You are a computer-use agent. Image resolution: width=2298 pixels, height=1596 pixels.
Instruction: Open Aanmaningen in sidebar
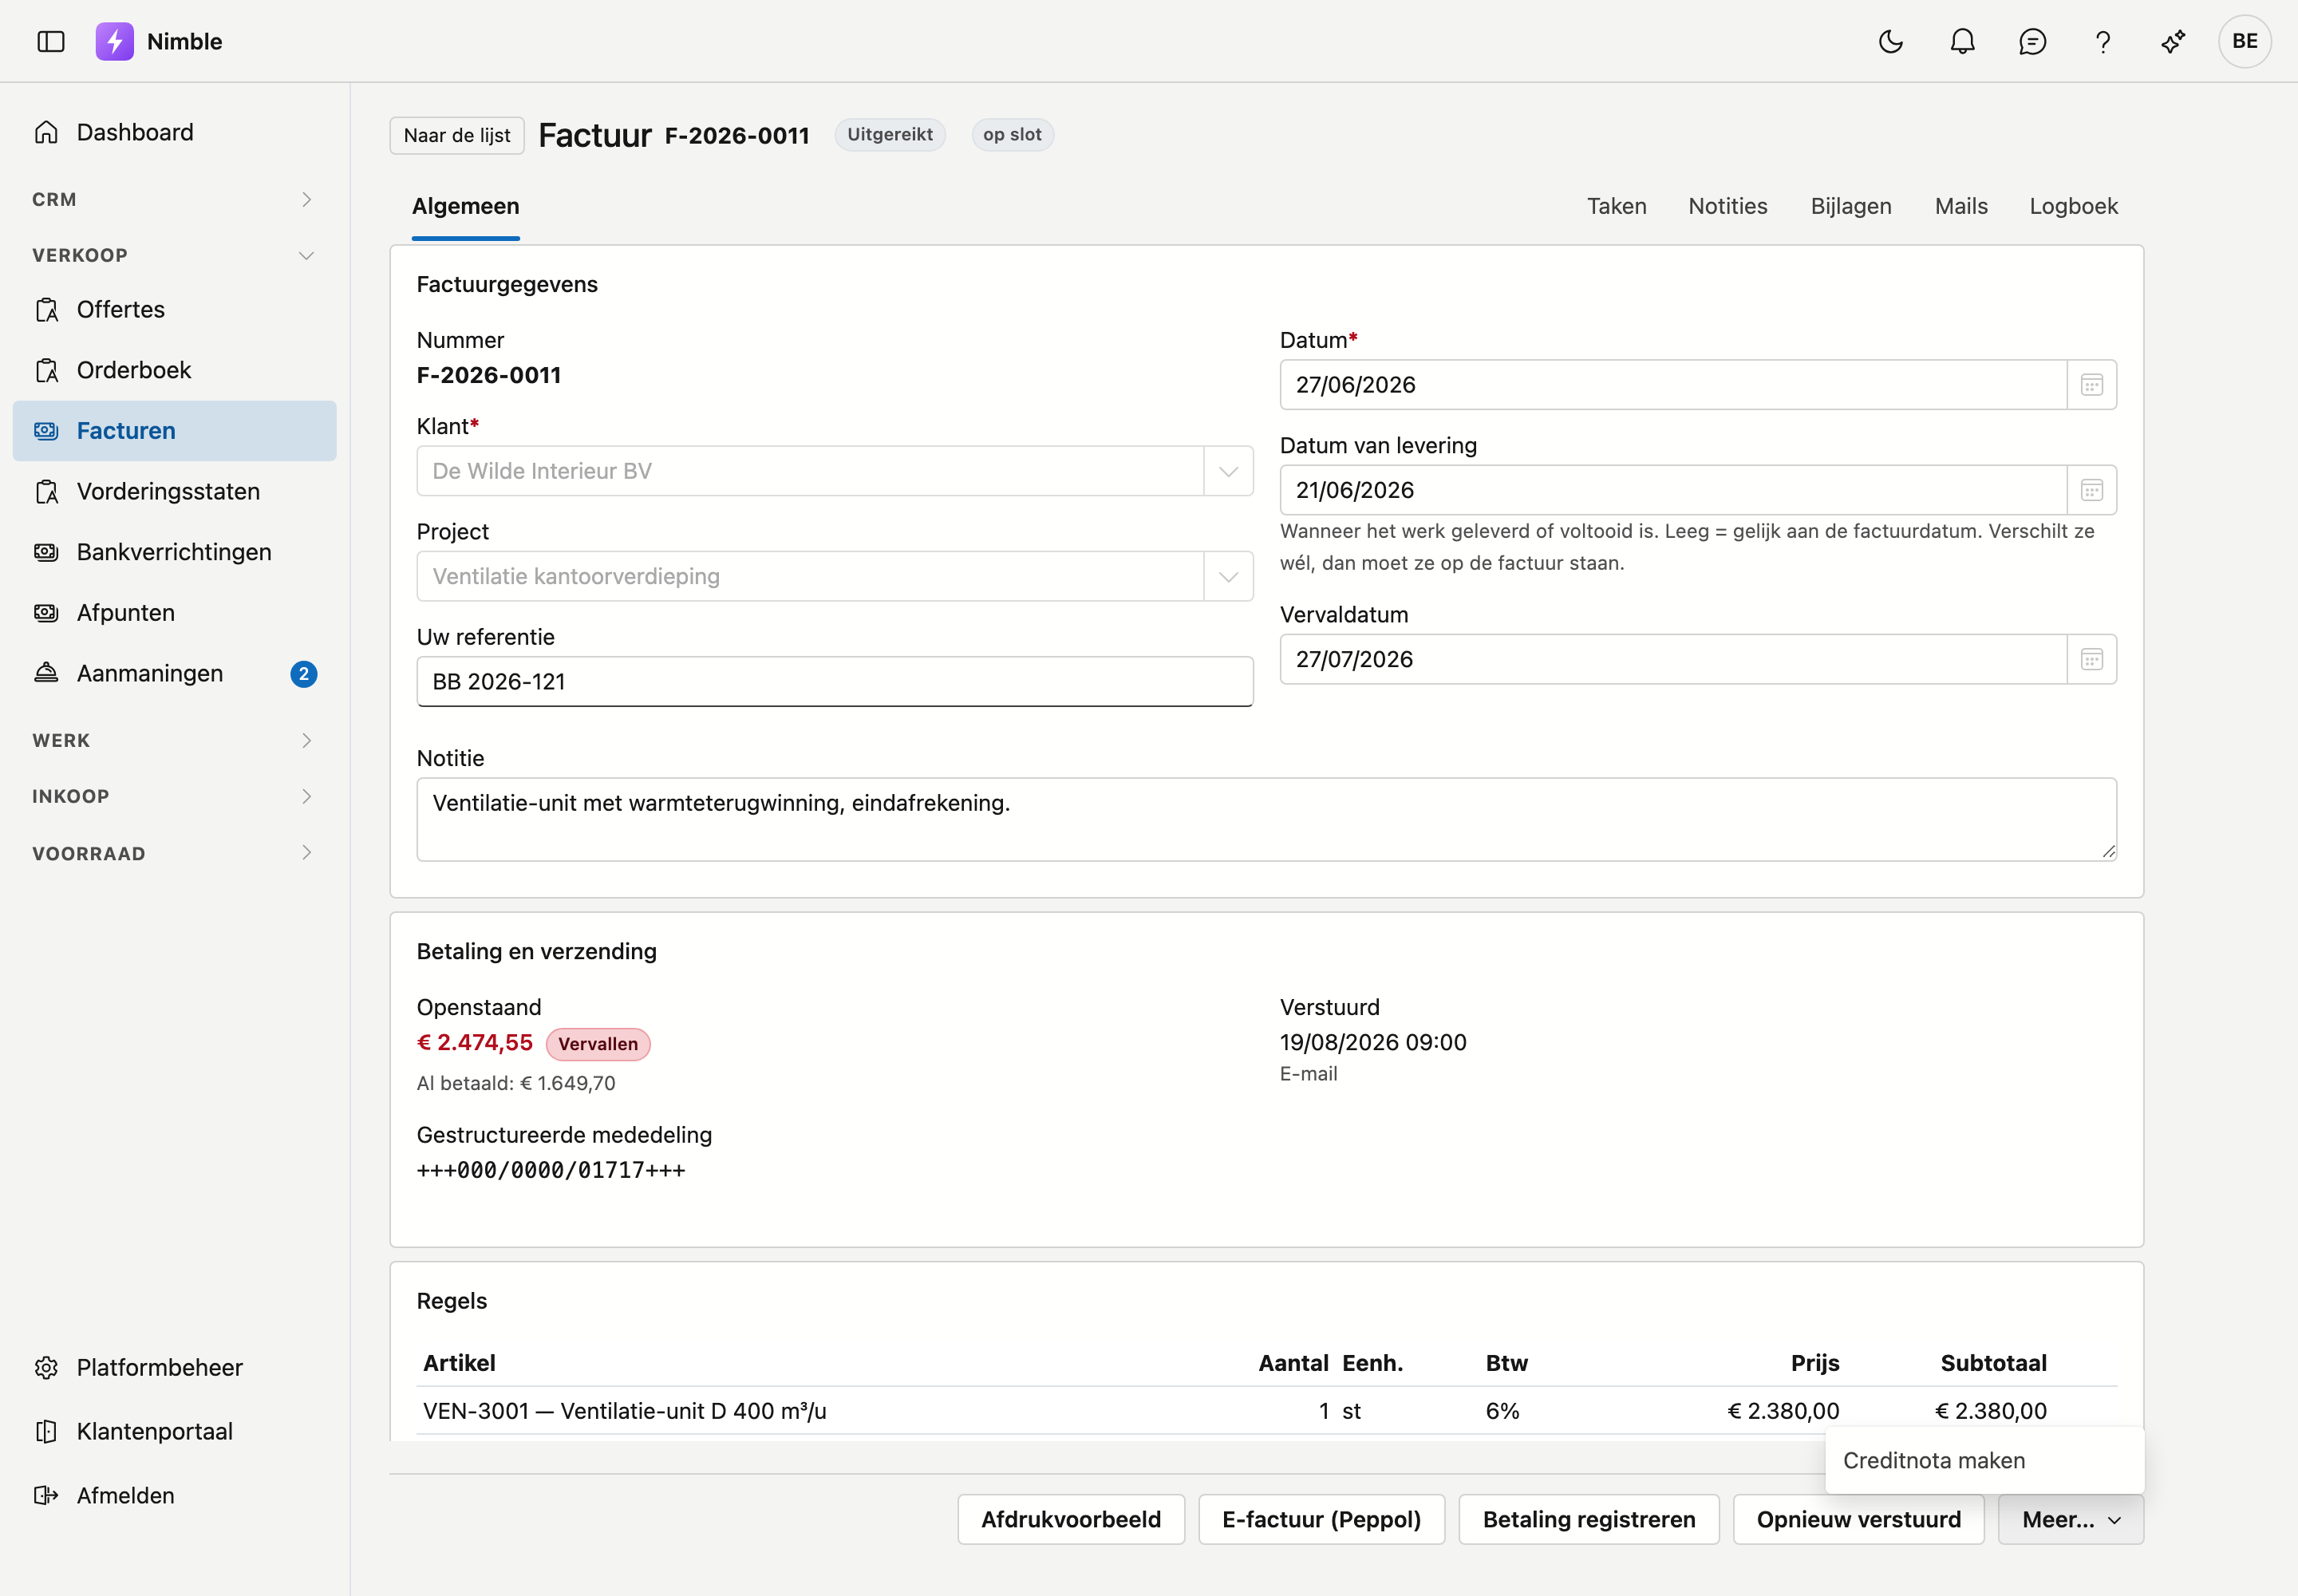point(174,673)
